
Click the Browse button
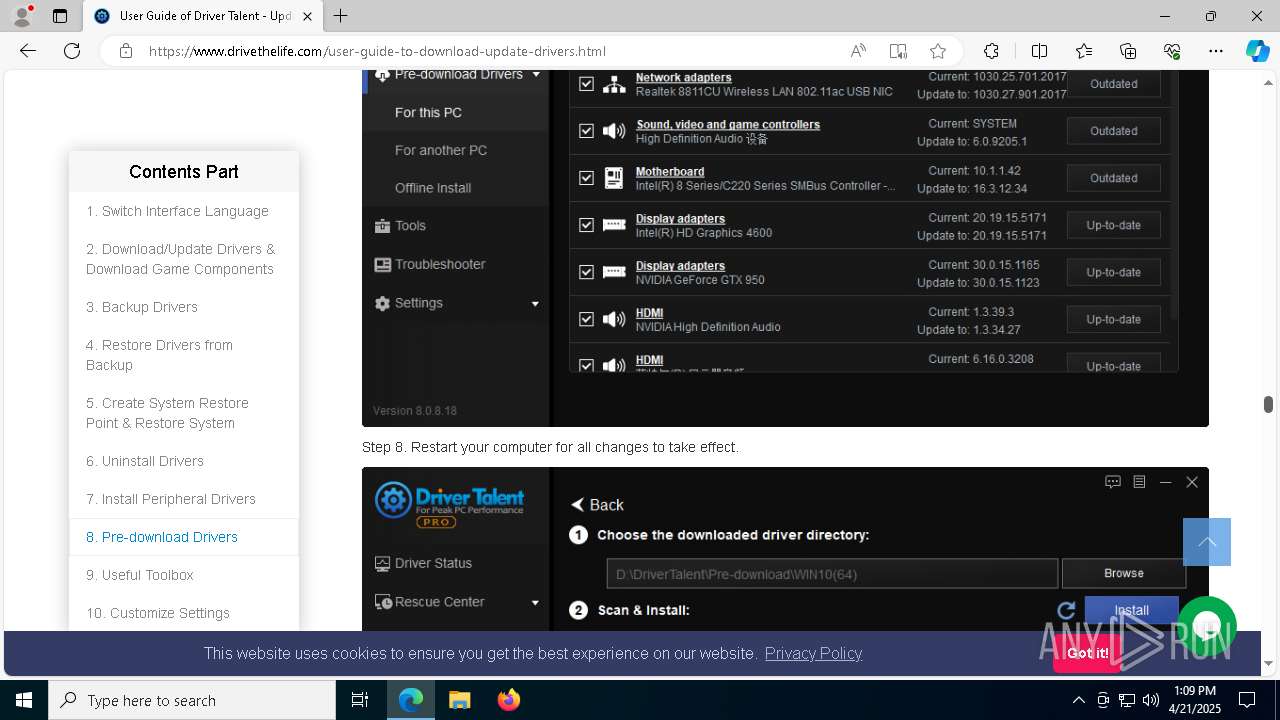[1123, 573]
